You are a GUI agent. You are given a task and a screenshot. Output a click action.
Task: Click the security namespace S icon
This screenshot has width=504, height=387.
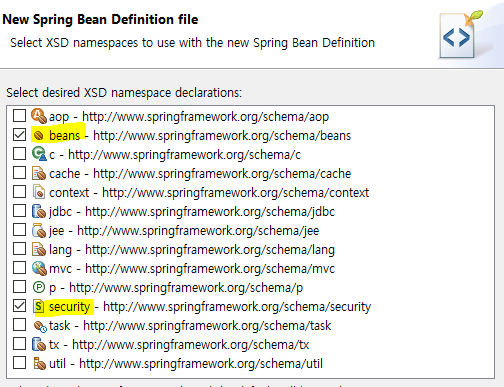(x=39, y=306)
